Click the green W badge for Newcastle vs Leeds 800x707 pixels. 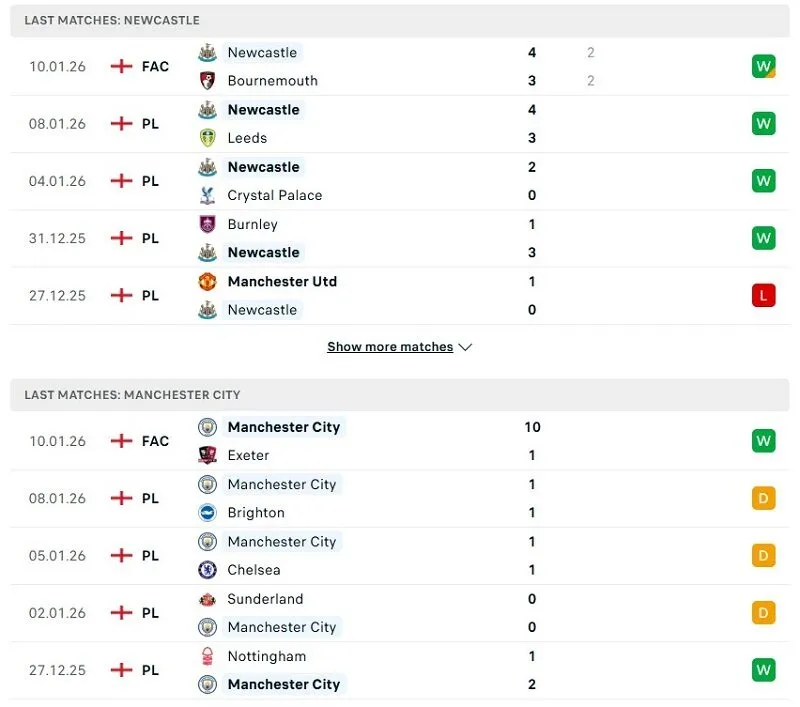(x=763, y=123)
